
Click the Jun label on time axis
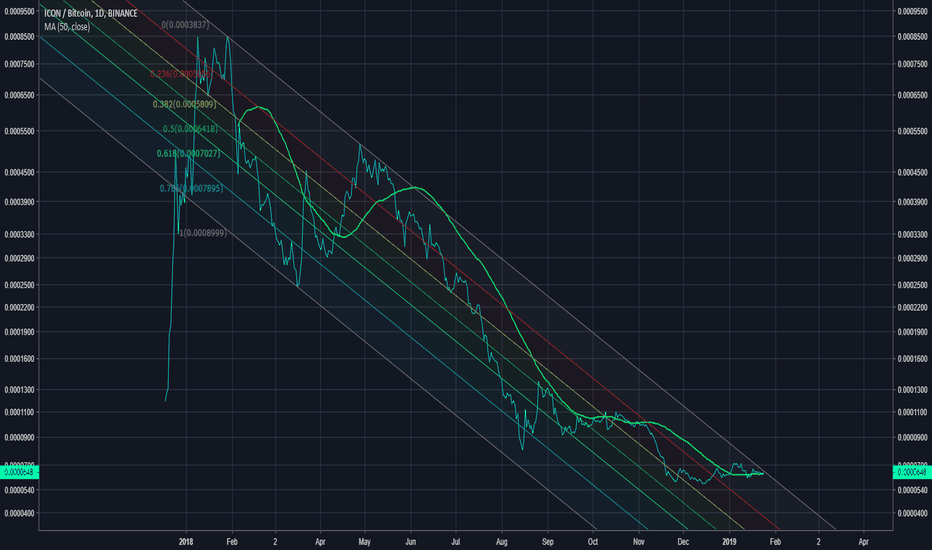coord(410,542)
